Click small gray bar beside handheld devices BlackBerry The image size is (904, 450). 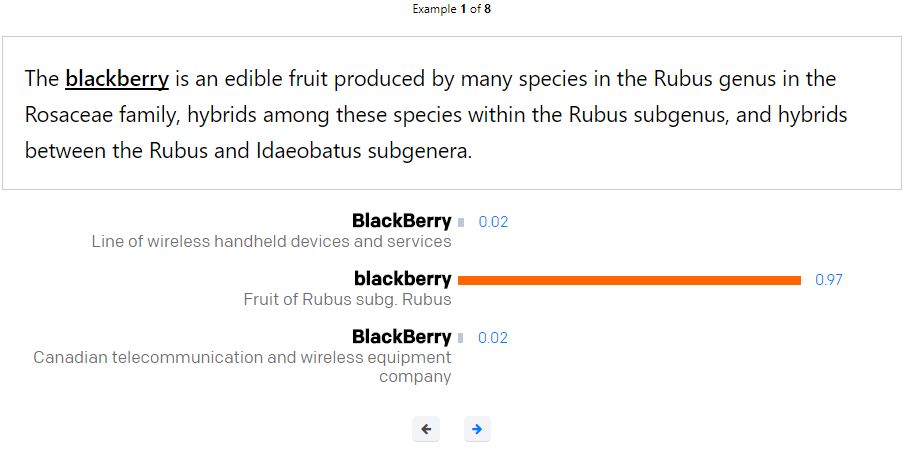pyautogui.click(x=461, y=222)
